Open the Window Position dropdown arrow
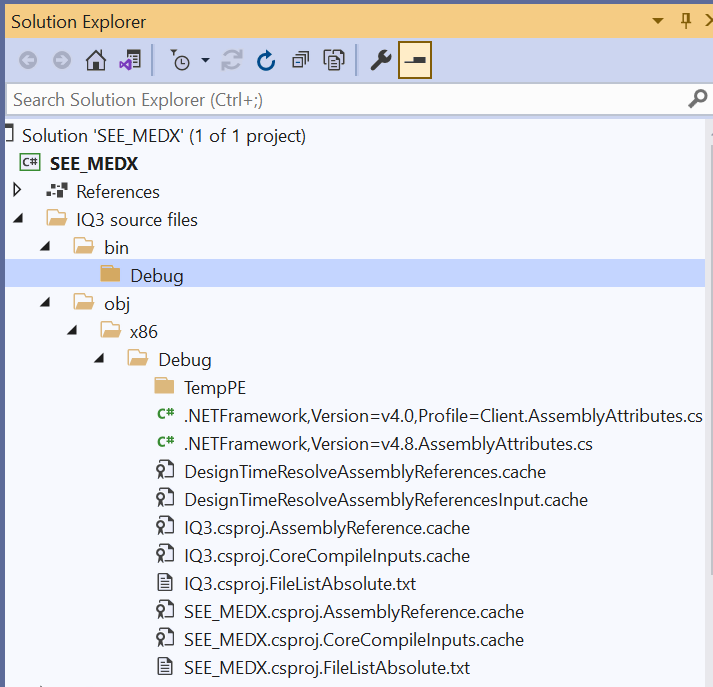This screenshot has width=713, height=687. [658, 21]
